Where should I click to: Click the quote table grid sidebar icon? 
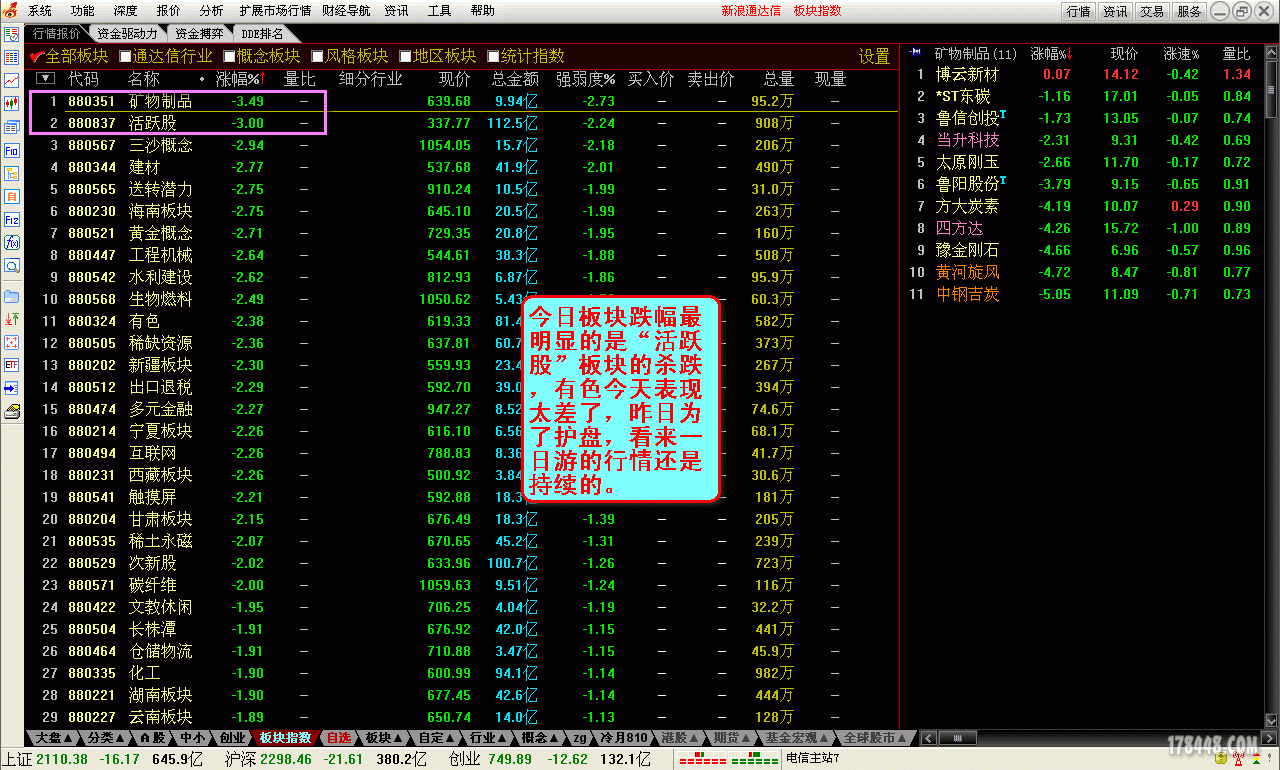[12, 58]
